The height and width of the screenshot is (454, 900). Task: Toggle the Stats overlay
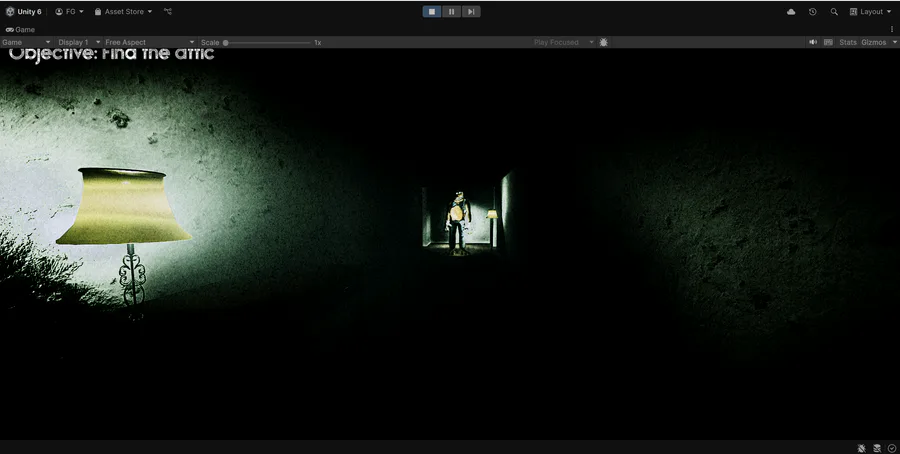tap(847, 42)
